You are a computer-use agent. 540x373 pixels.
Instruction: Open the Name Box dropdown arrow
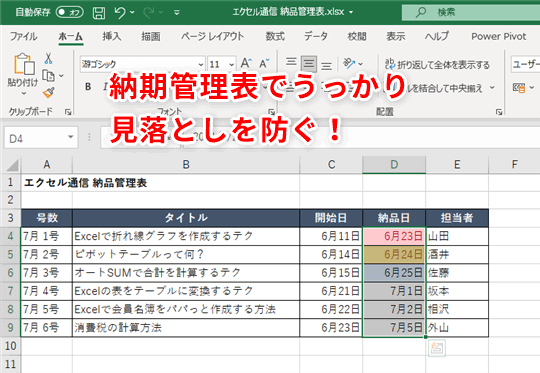pyautogui.click(x=71, y=137)
